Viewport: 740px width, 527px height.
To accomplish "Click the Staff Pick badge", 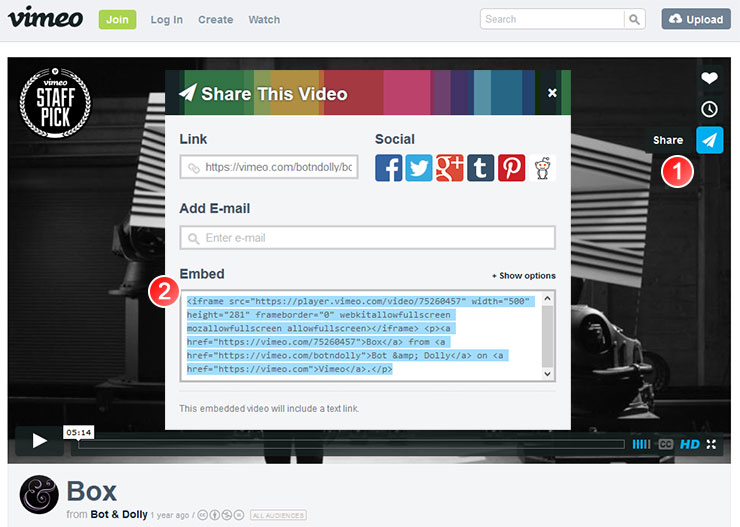I will pyautogui.click(x=55, y=103).
